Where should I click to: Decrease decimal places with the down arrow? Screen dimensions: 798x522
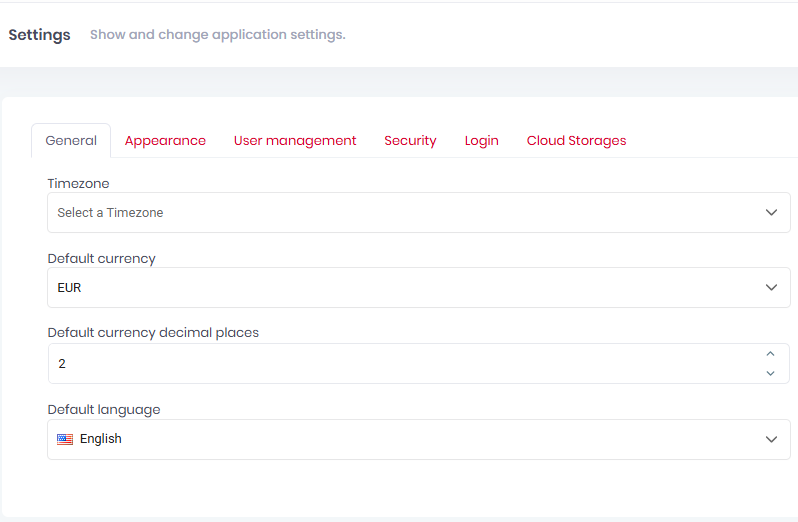(770, 373)
